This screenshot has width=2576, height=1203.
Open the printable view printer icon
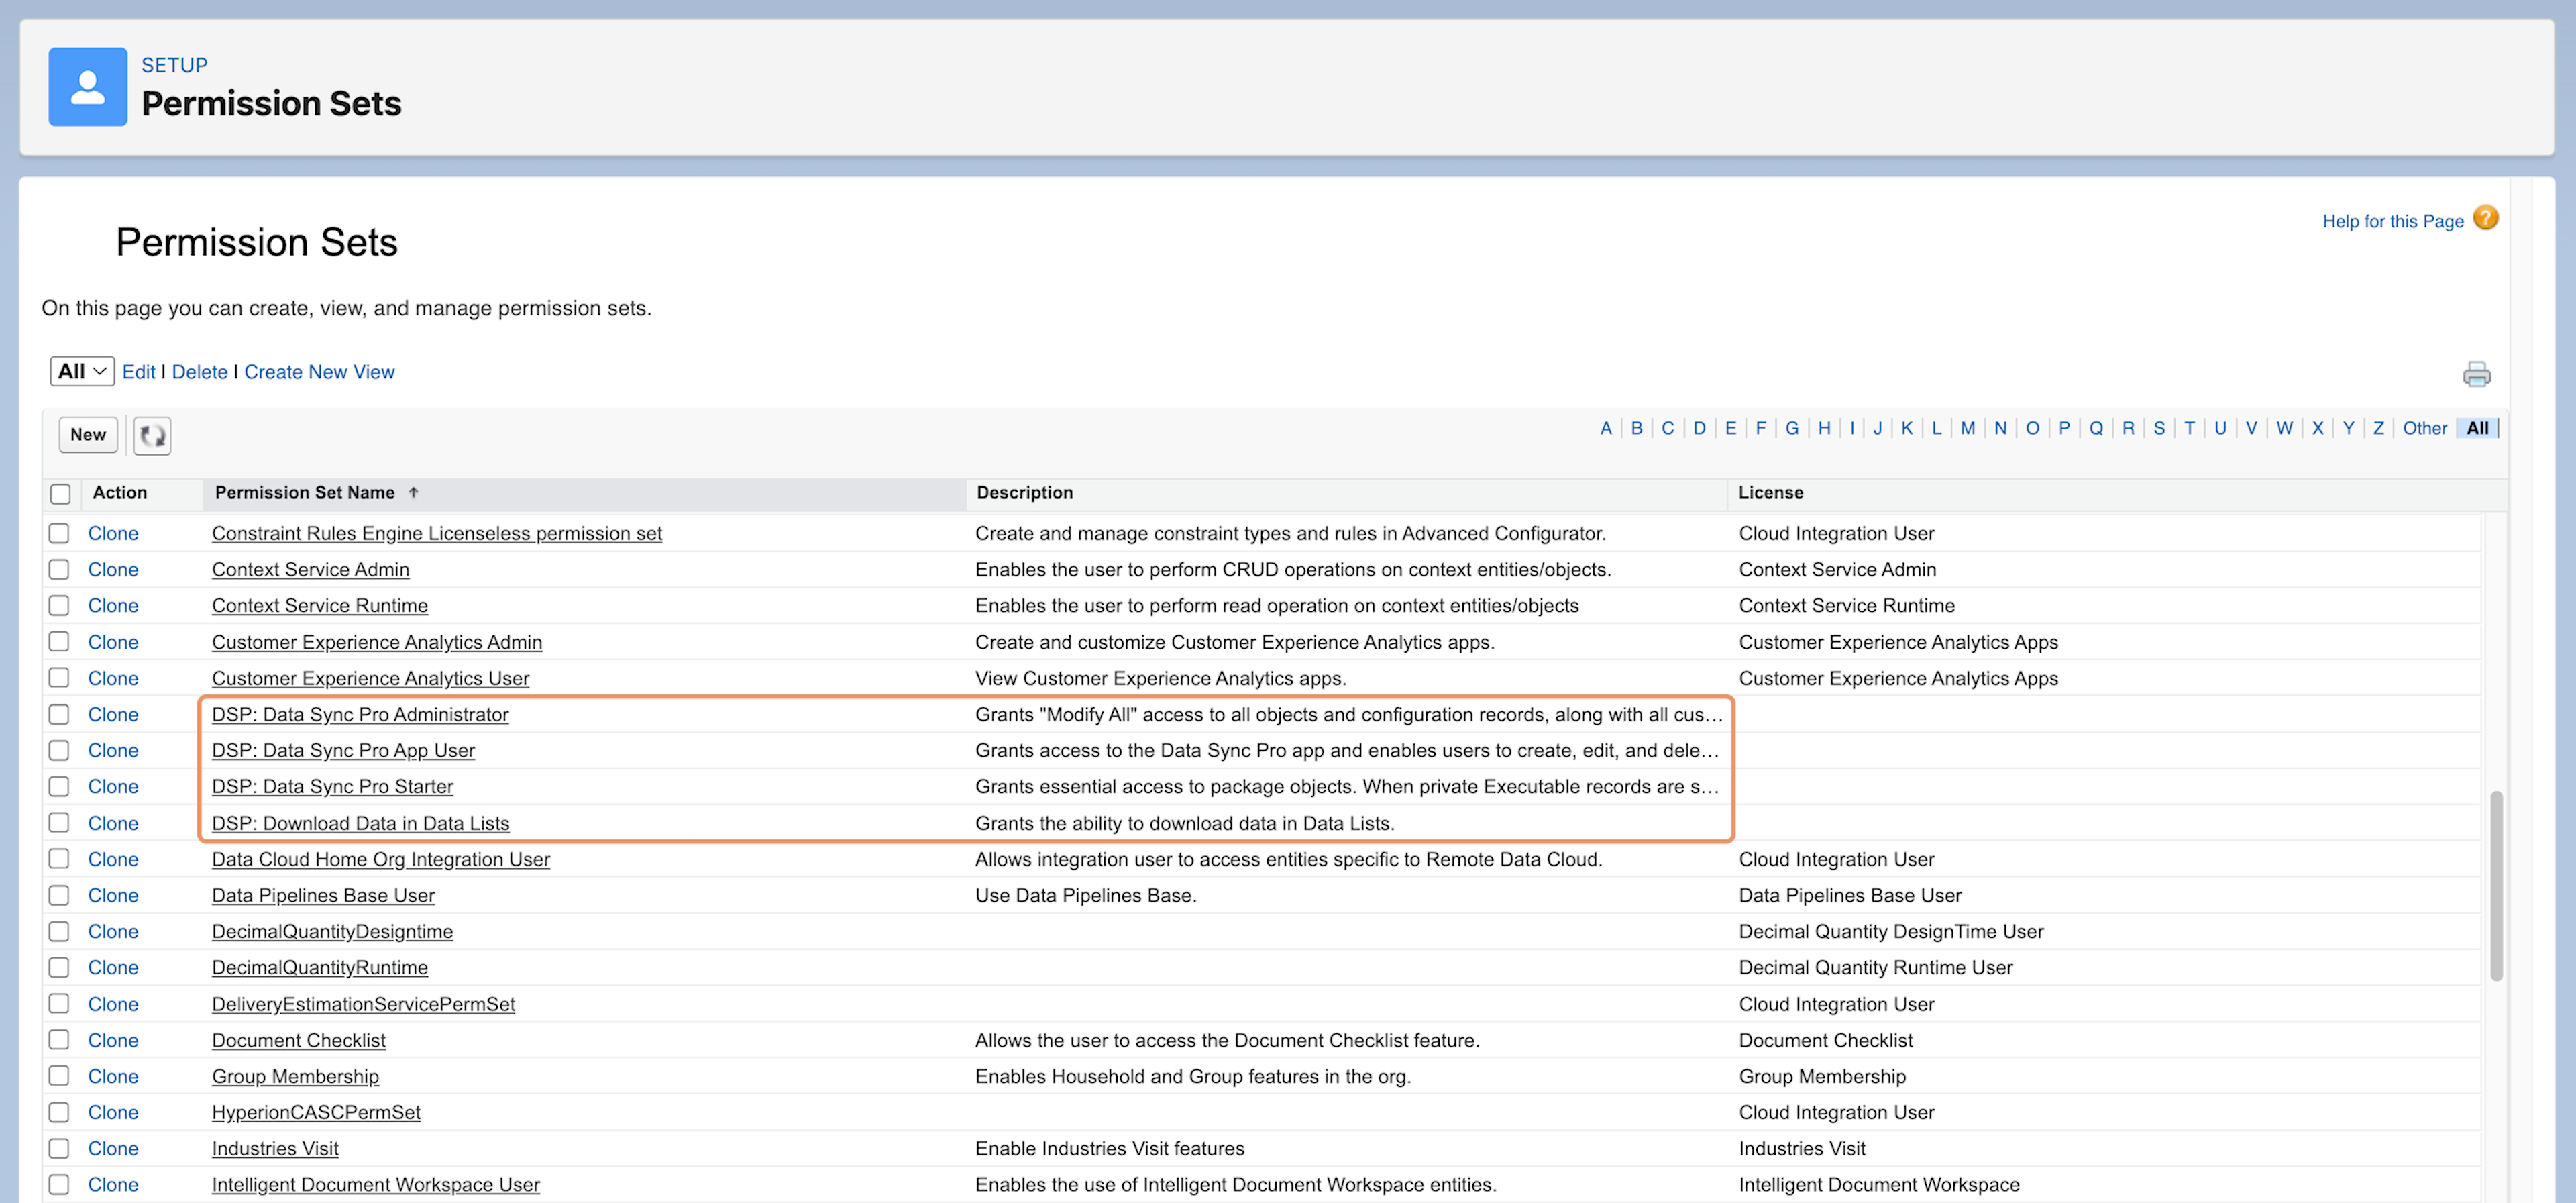point(2476,374)
